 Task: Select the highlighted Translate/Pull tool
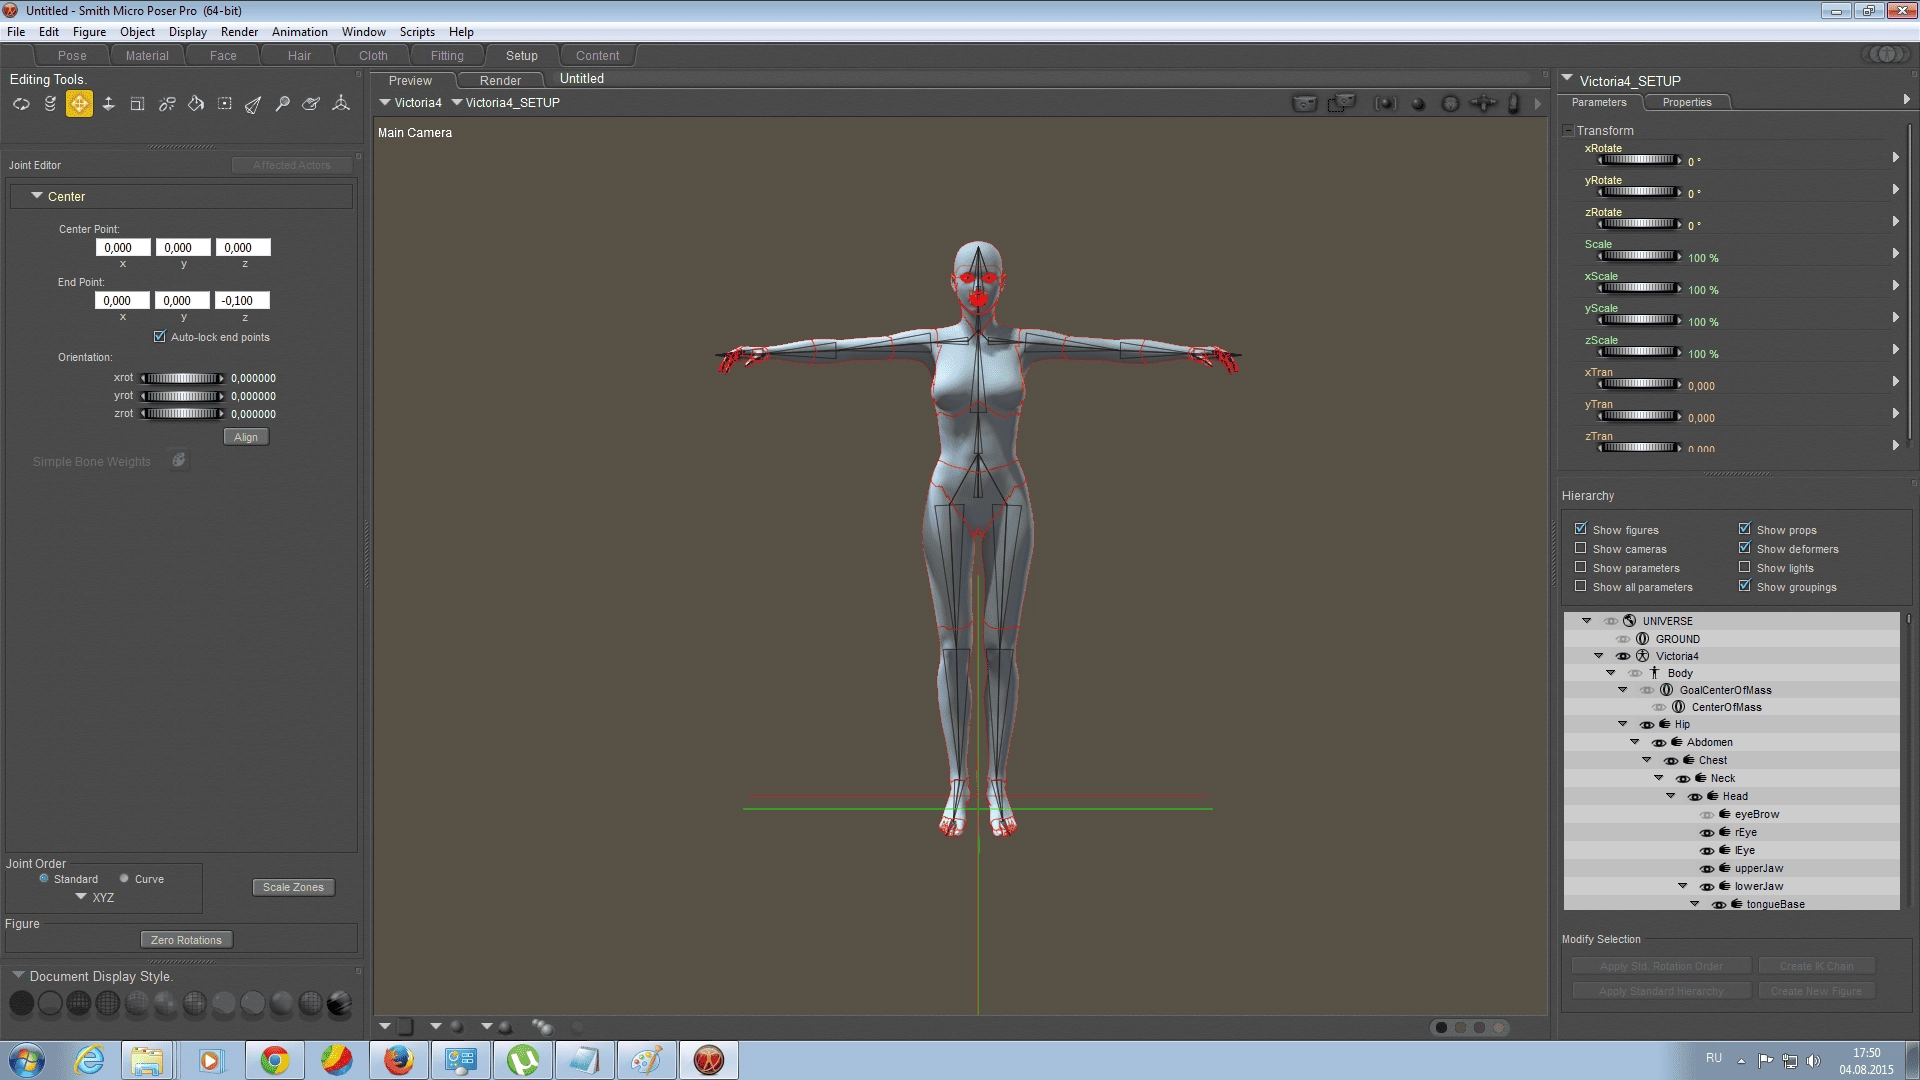click(x=79, y=104)
